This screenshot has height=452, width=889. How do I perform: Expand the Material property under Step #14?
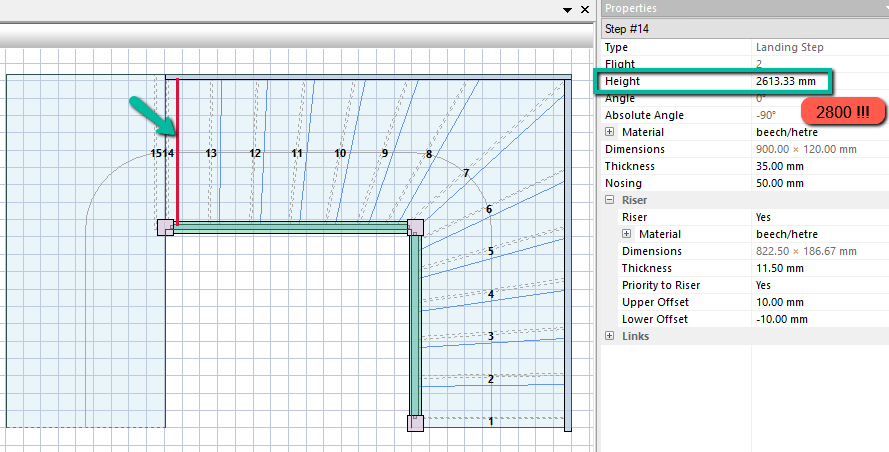tap(609, 132)
